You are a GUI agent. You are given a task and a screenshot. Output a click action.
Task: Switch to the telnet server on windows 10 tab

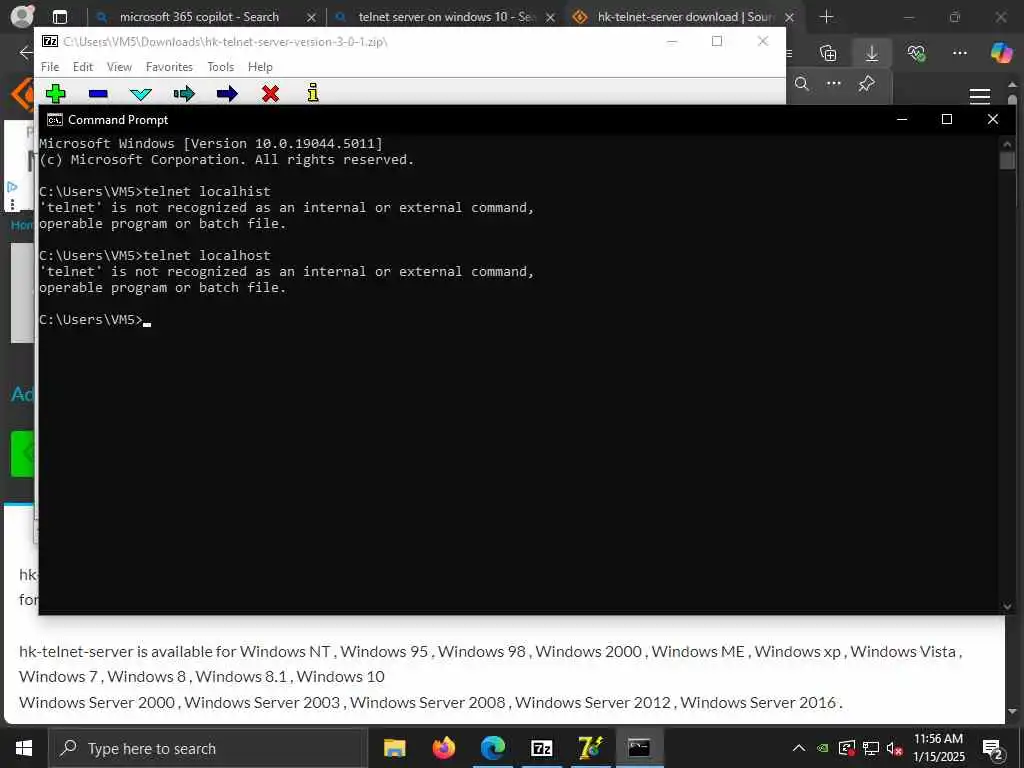(446, 17)
